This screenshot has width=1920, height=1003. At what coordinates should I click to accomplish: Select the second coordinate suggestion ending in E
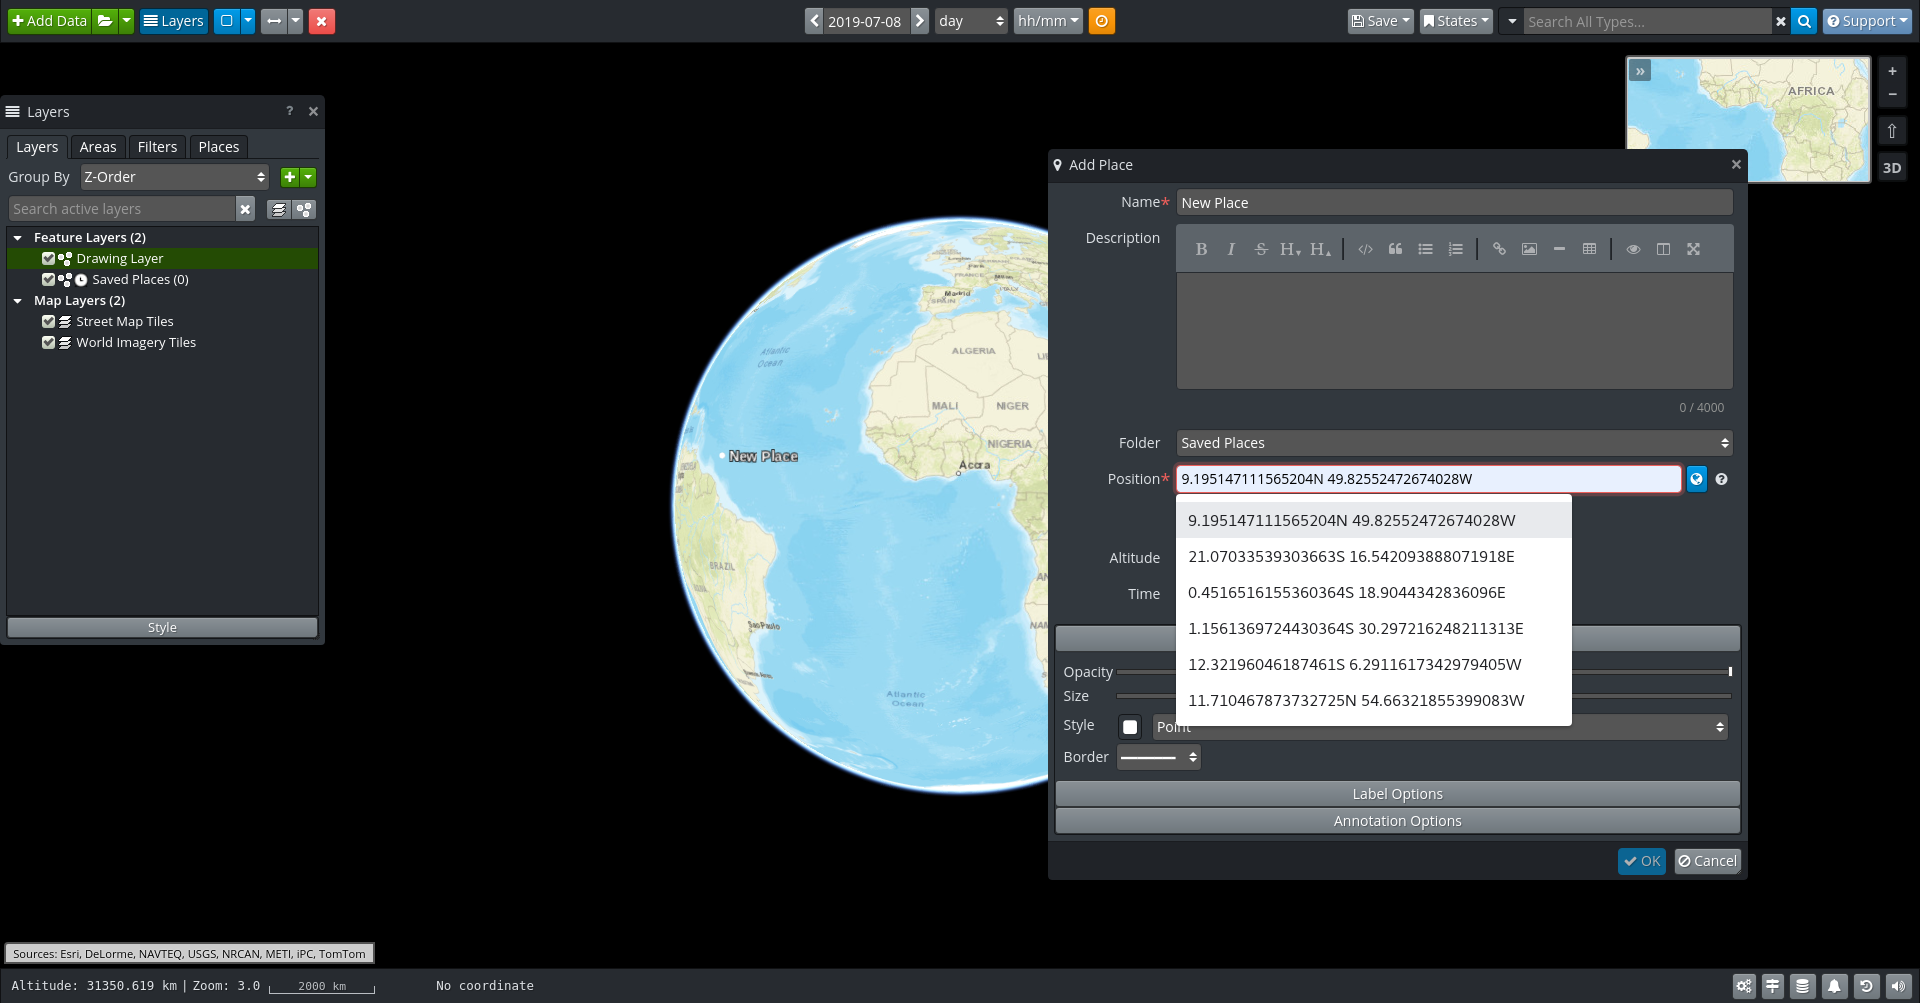pos(1350,556)
